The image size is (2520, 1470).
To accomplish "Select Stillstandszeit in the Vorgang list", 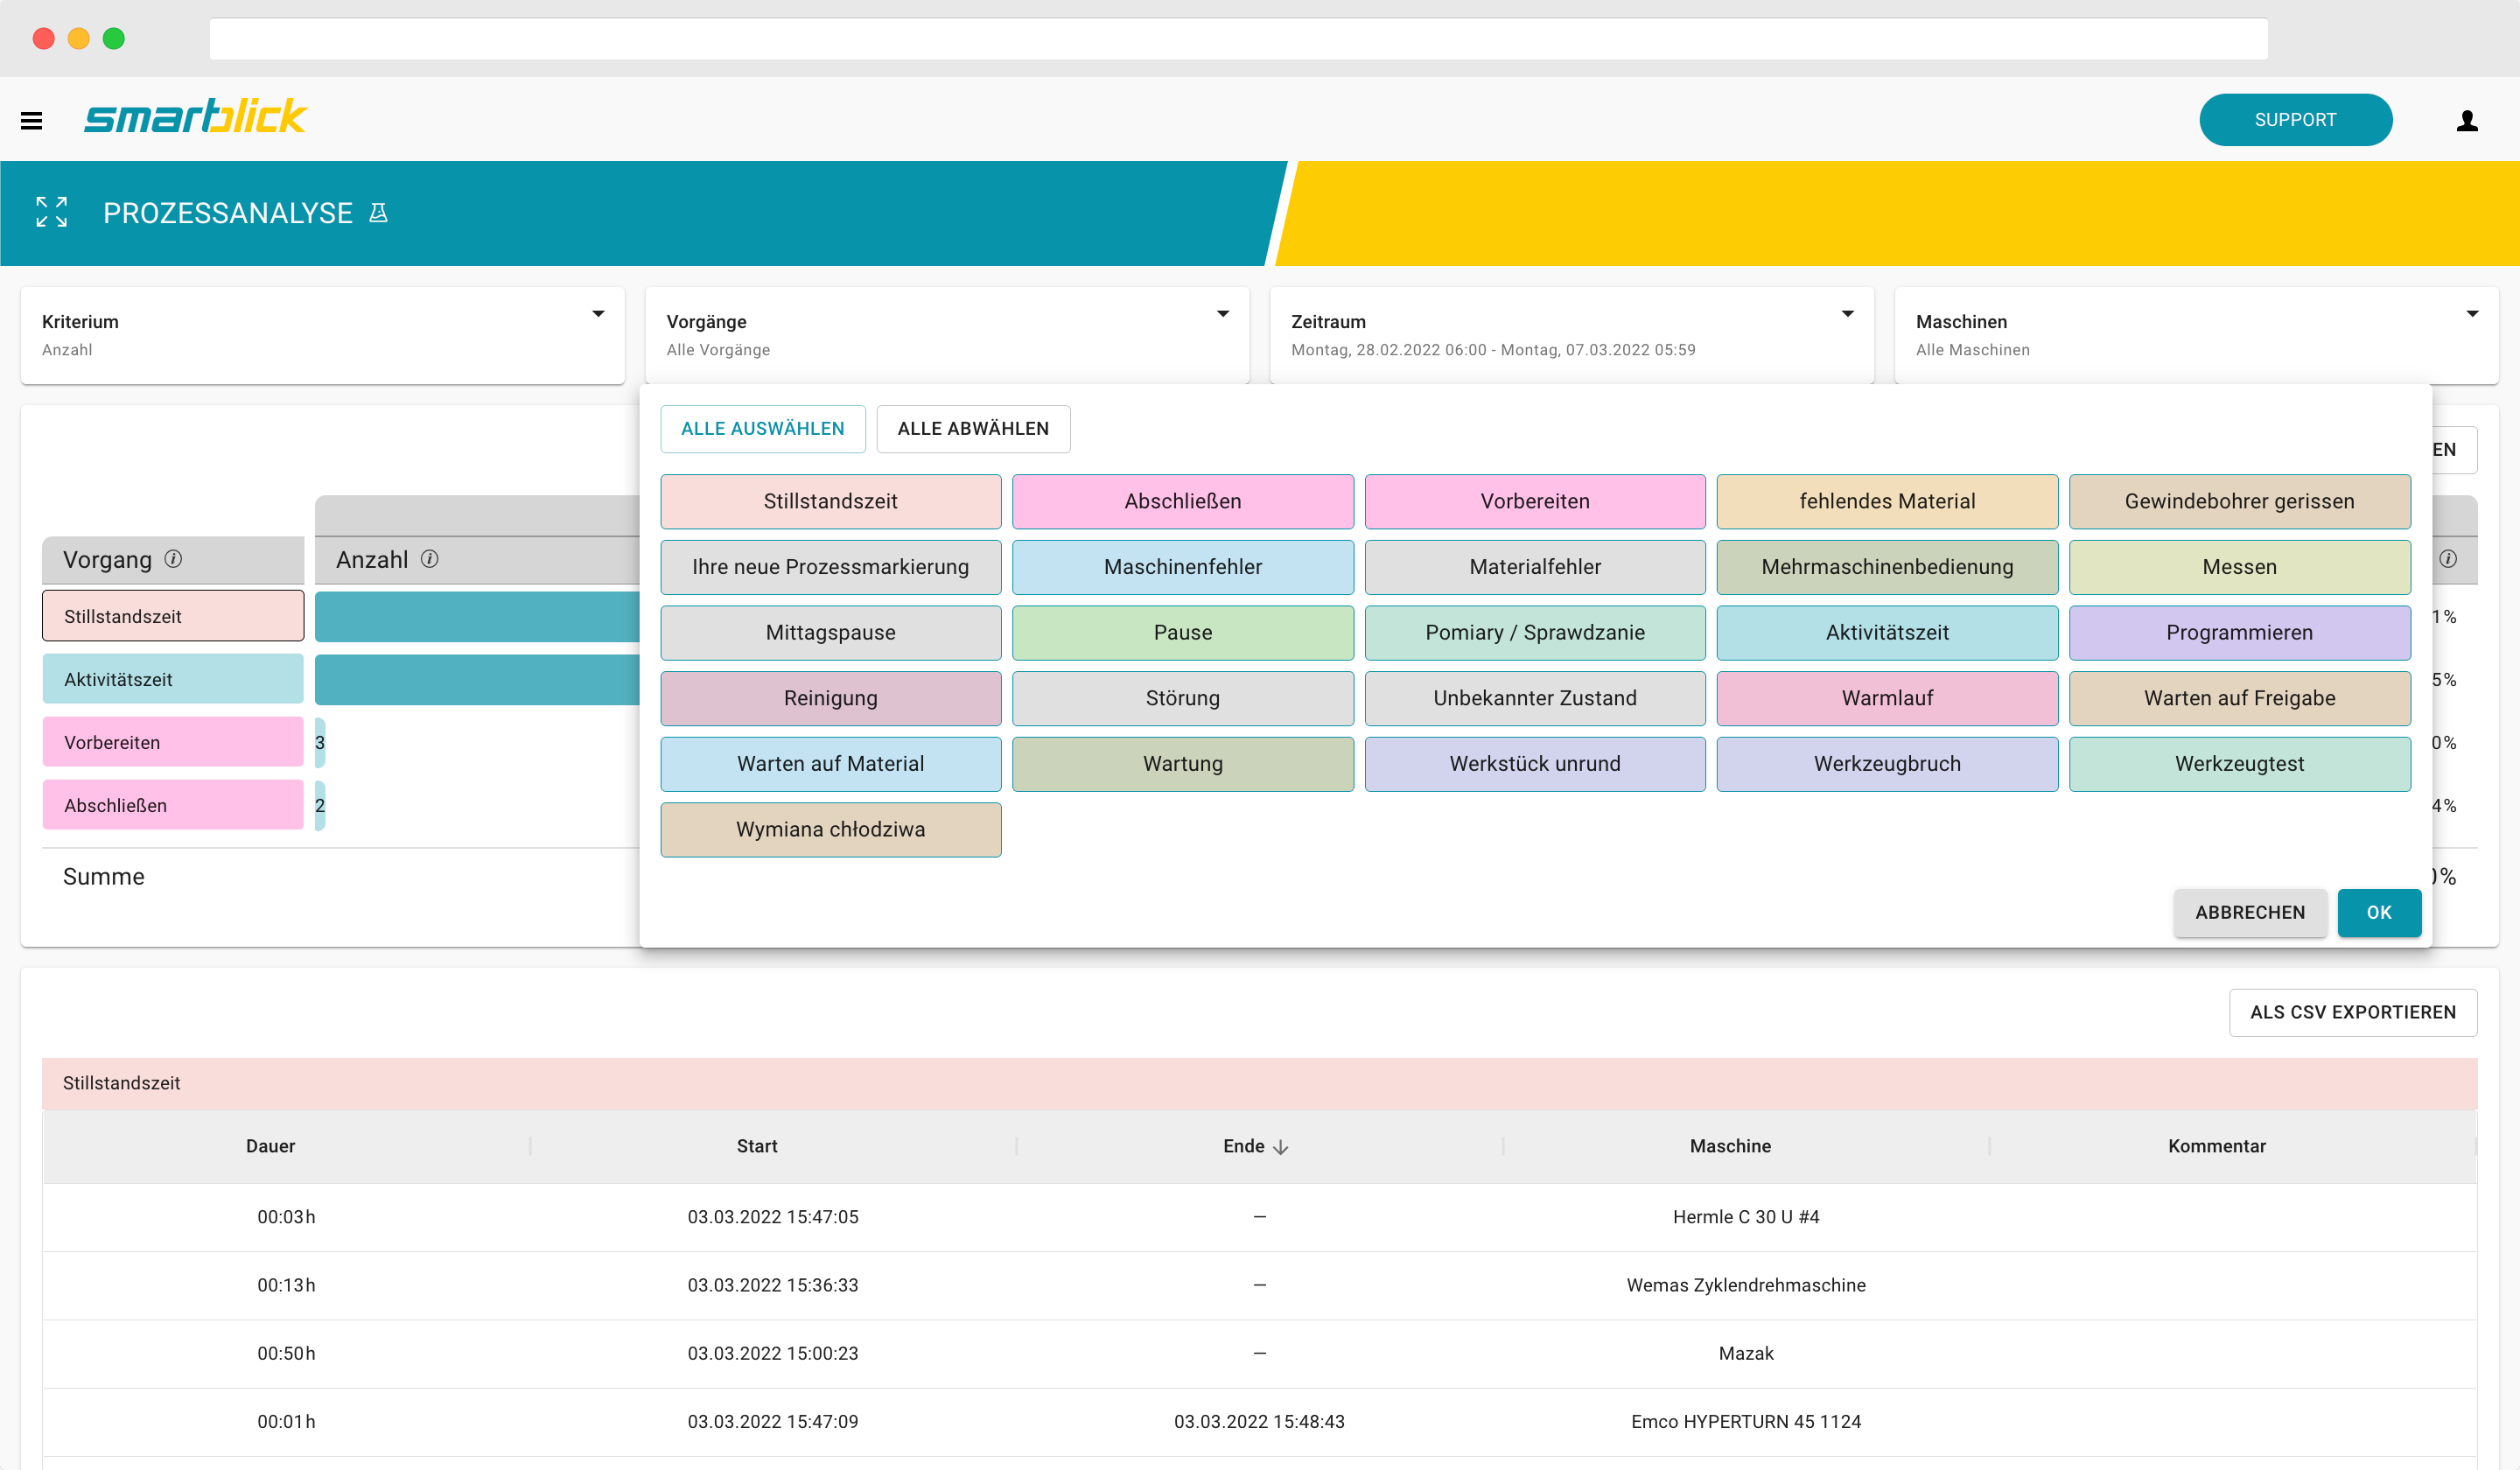I will pyautogui.click(x=172, y=616).
